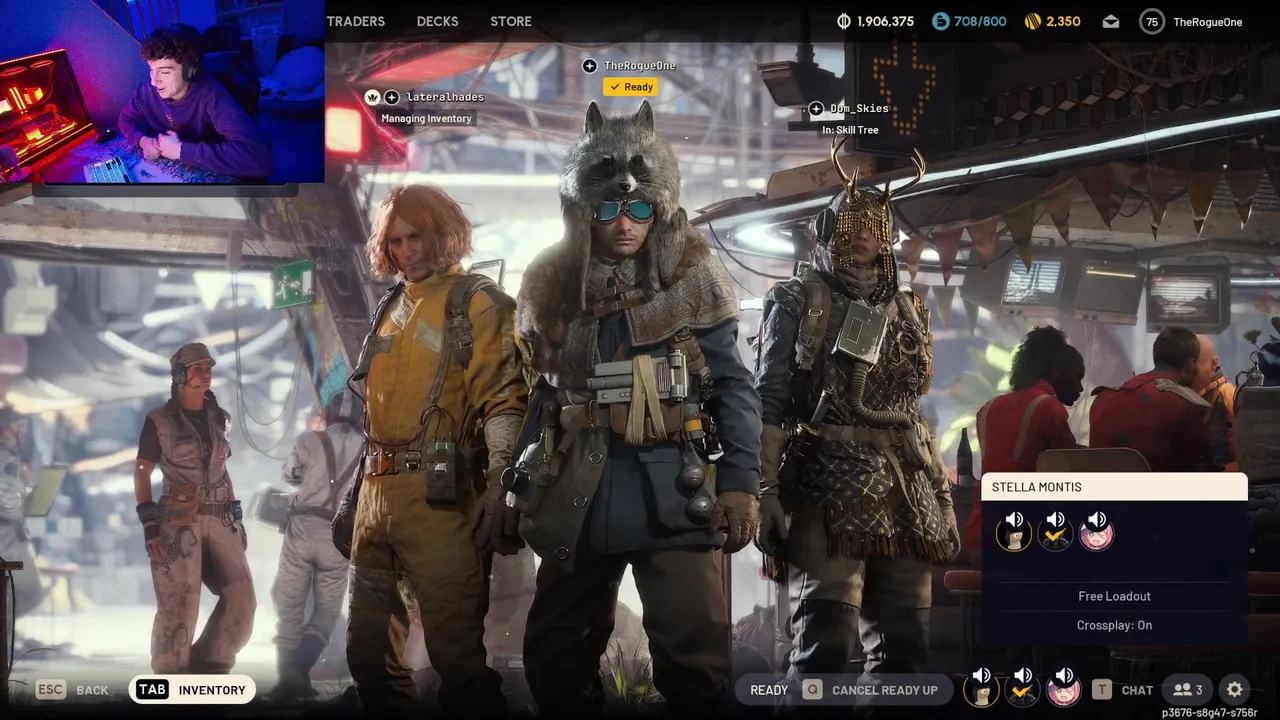Open the STORE tab
This screenshot has width=1280, height=720.
511,21
